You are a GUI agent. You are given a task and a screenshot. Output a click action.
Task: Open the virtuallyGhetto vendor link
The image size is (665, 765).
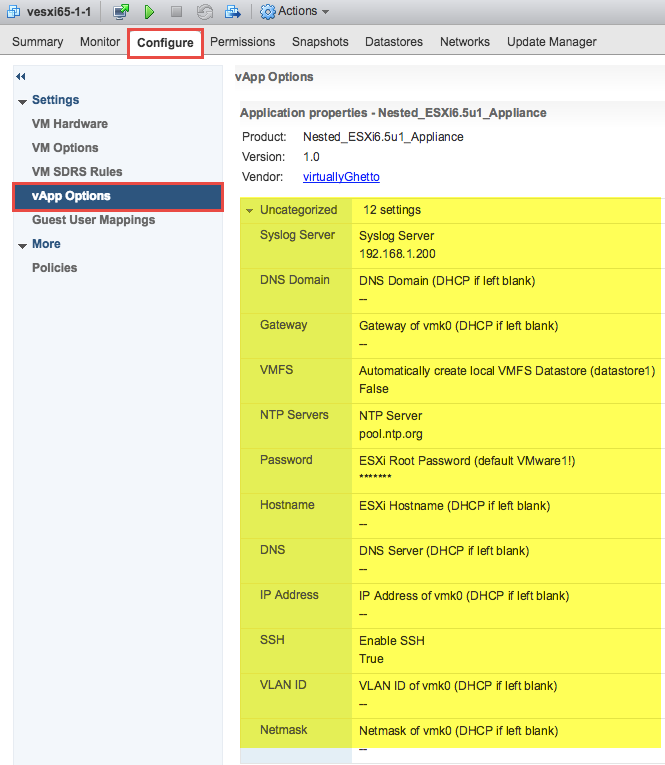pyautogui.click(x=341, y=177)
